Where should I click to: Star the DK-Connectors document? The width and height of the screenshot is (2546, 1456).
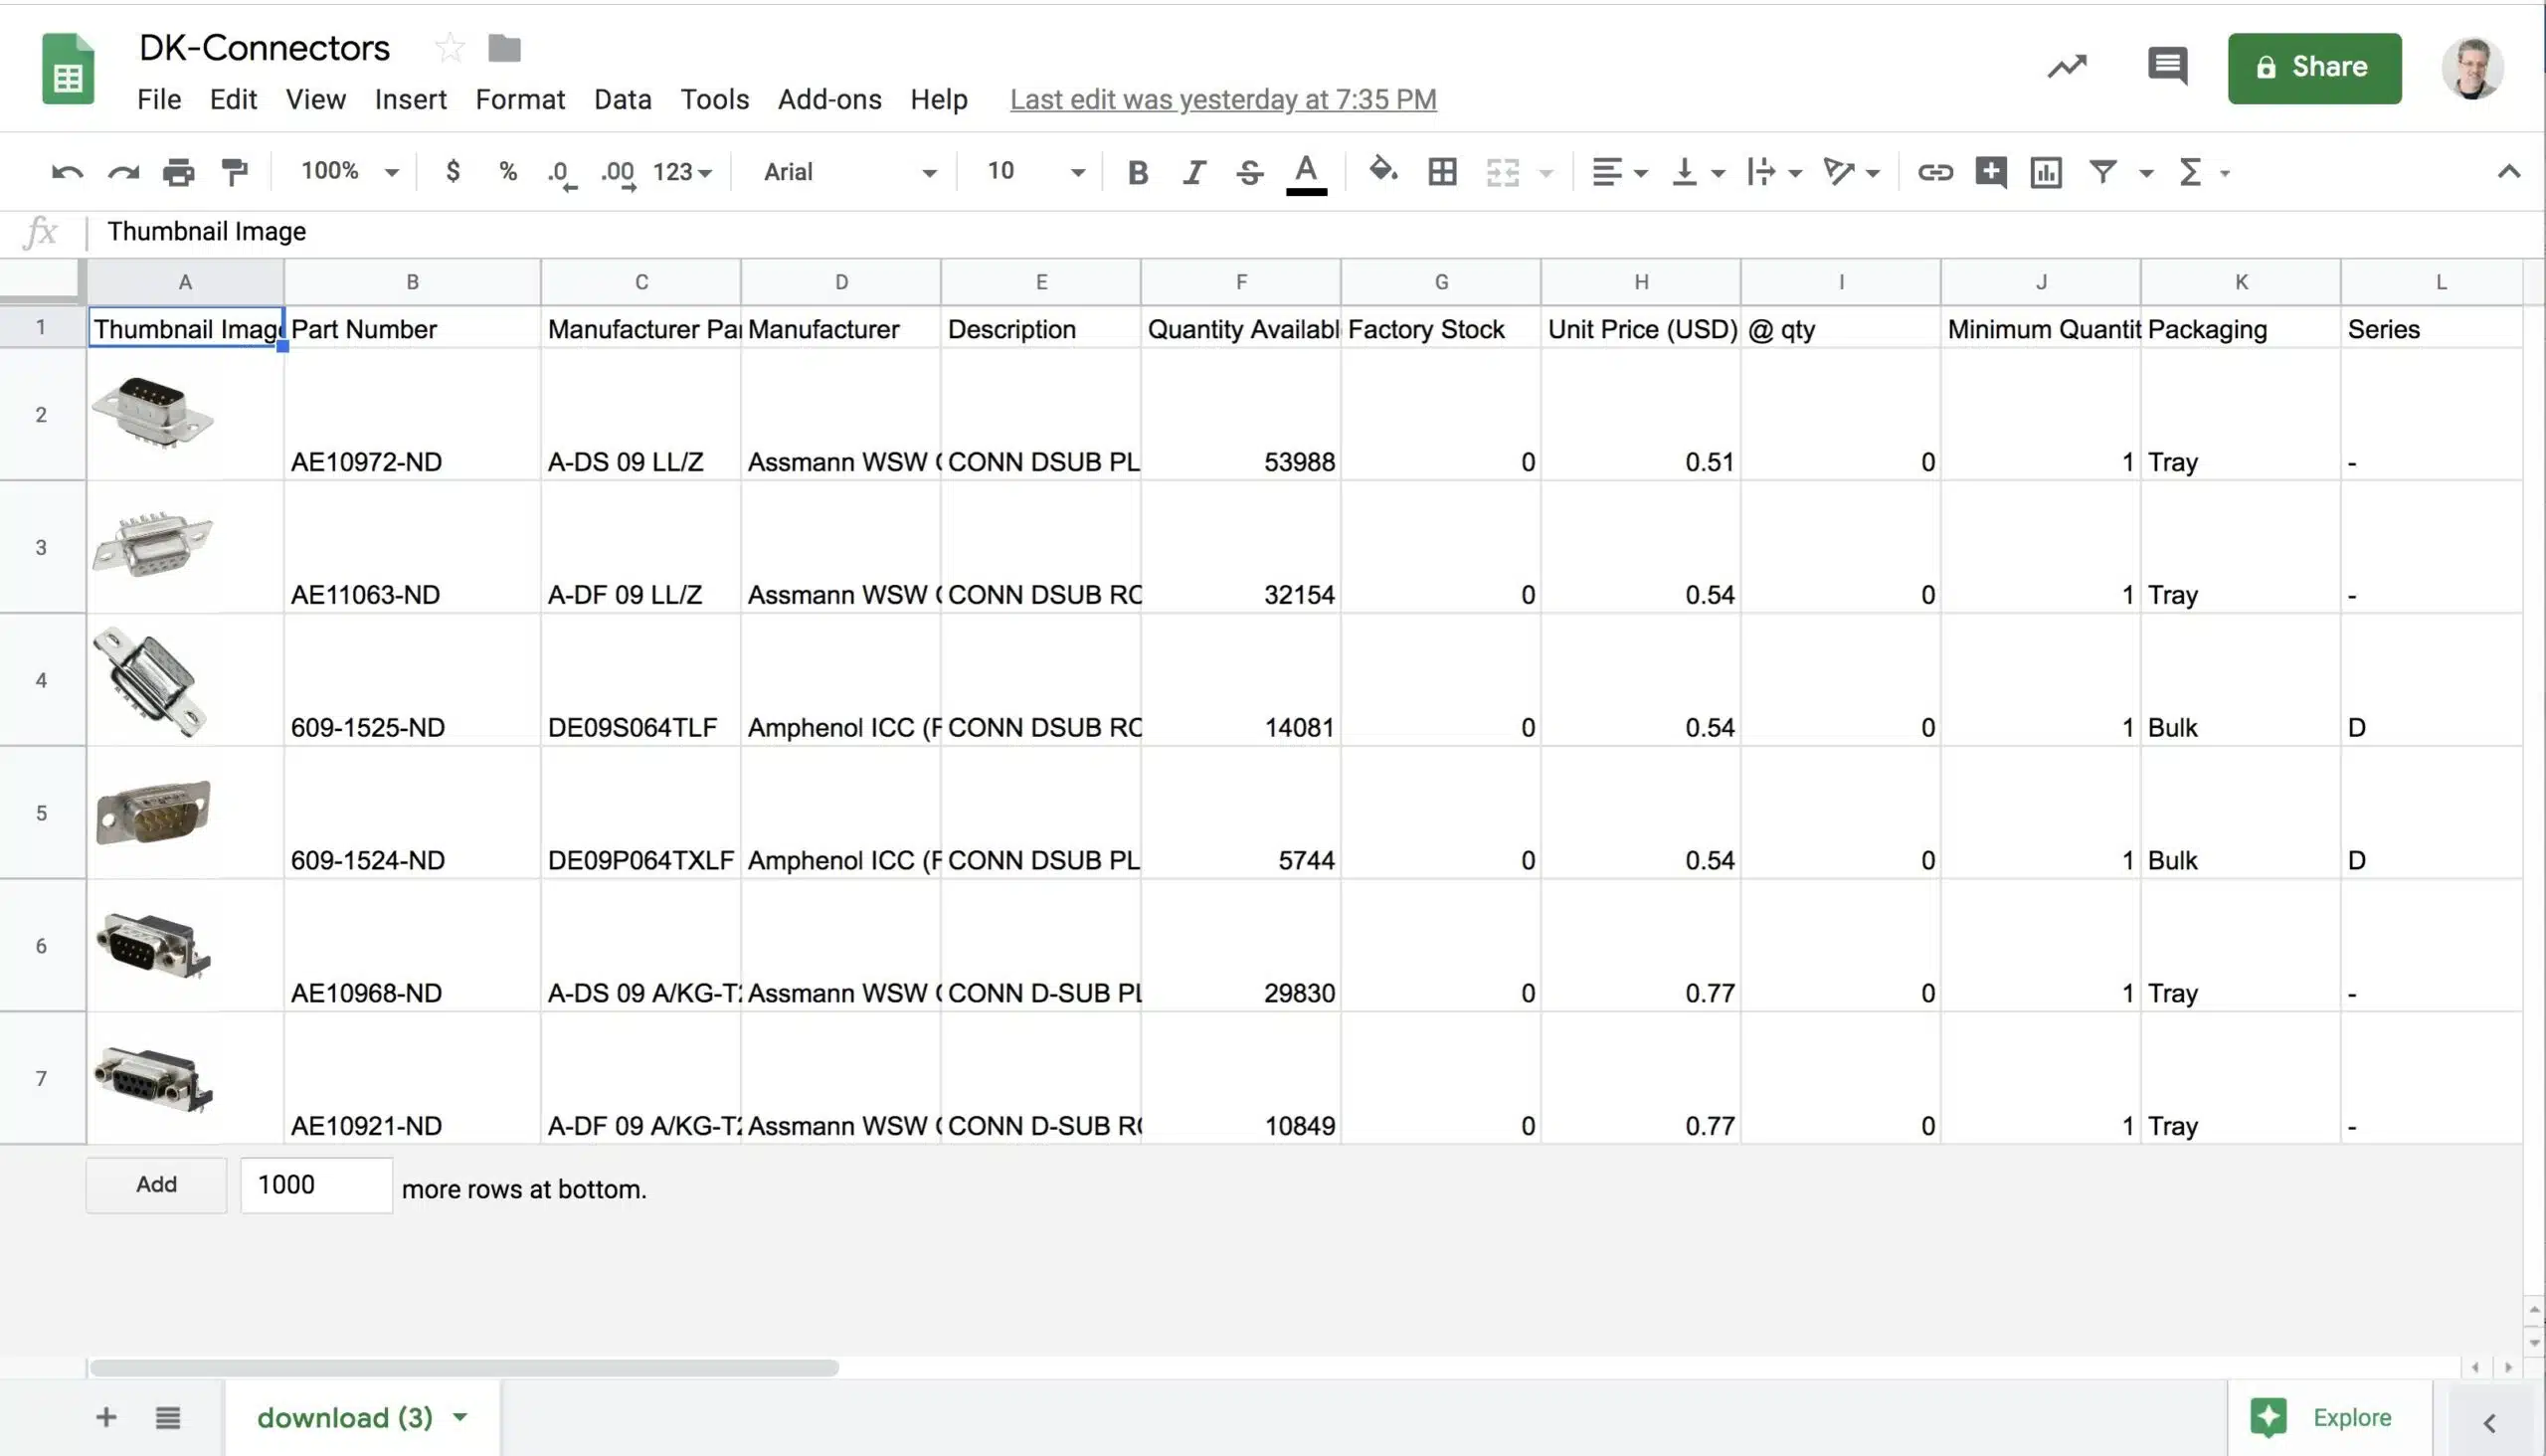449,48
